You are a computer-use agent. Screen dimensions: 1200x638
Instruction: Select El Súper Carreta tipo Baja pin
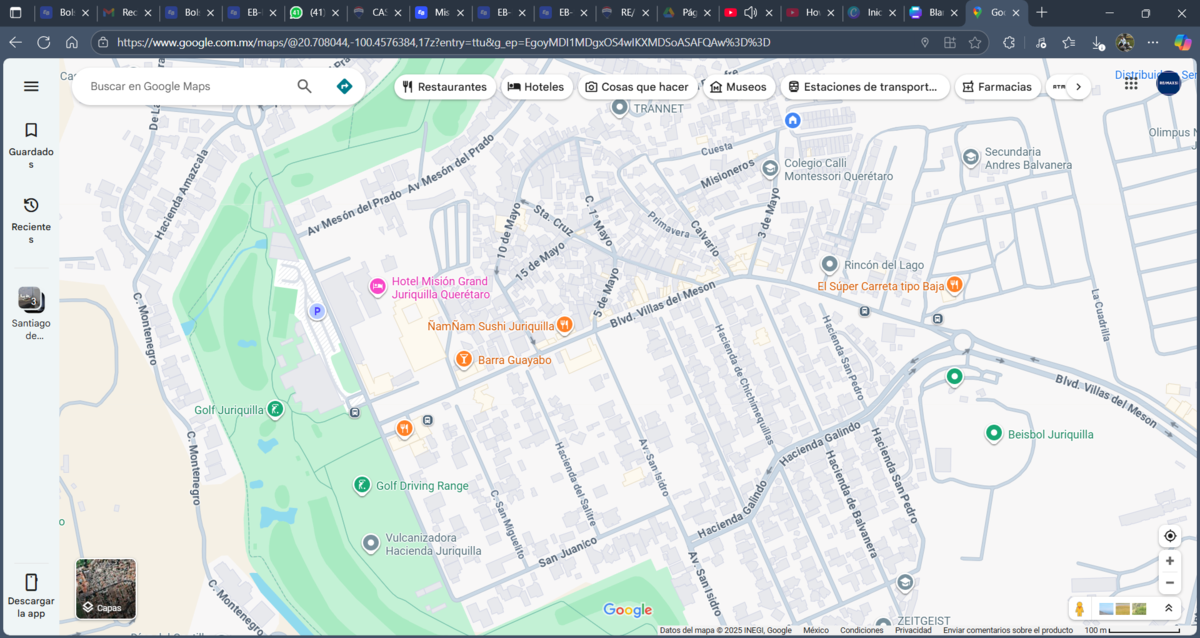[954, 285]
